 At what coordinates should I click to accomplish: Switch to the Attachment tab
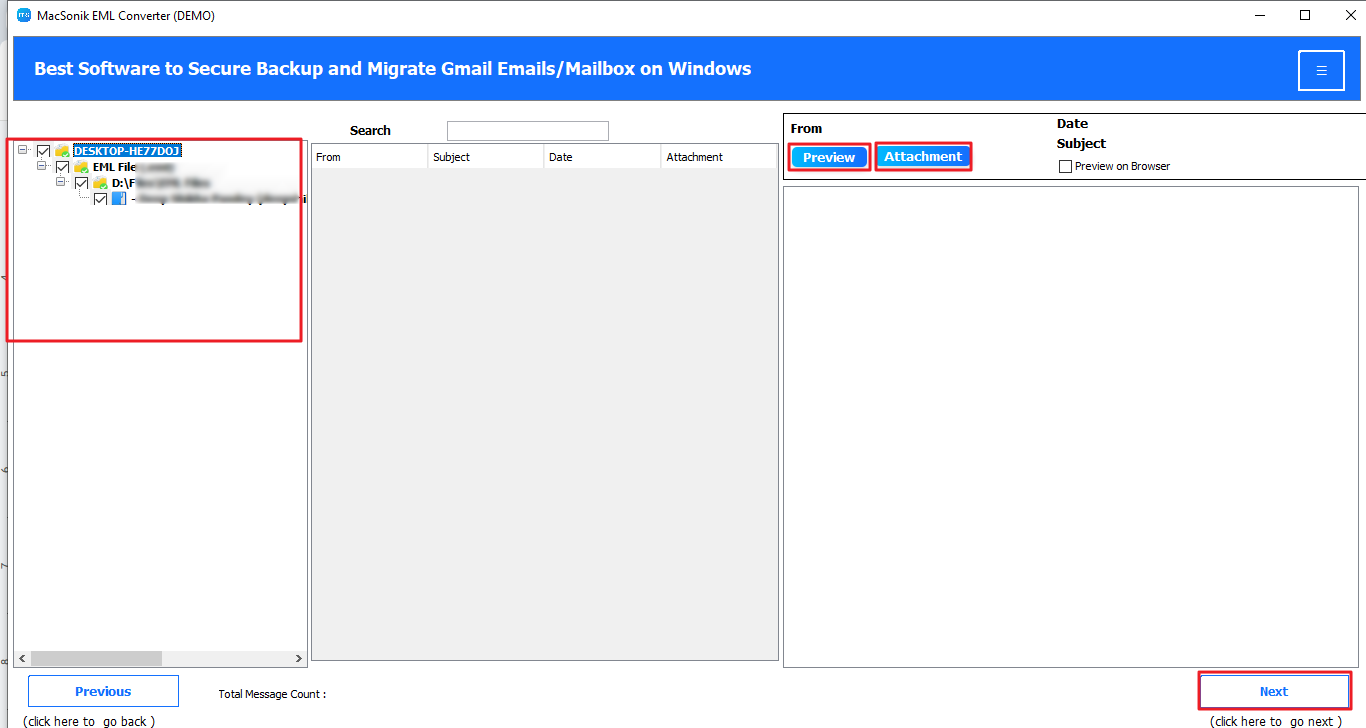coord(923,156)
